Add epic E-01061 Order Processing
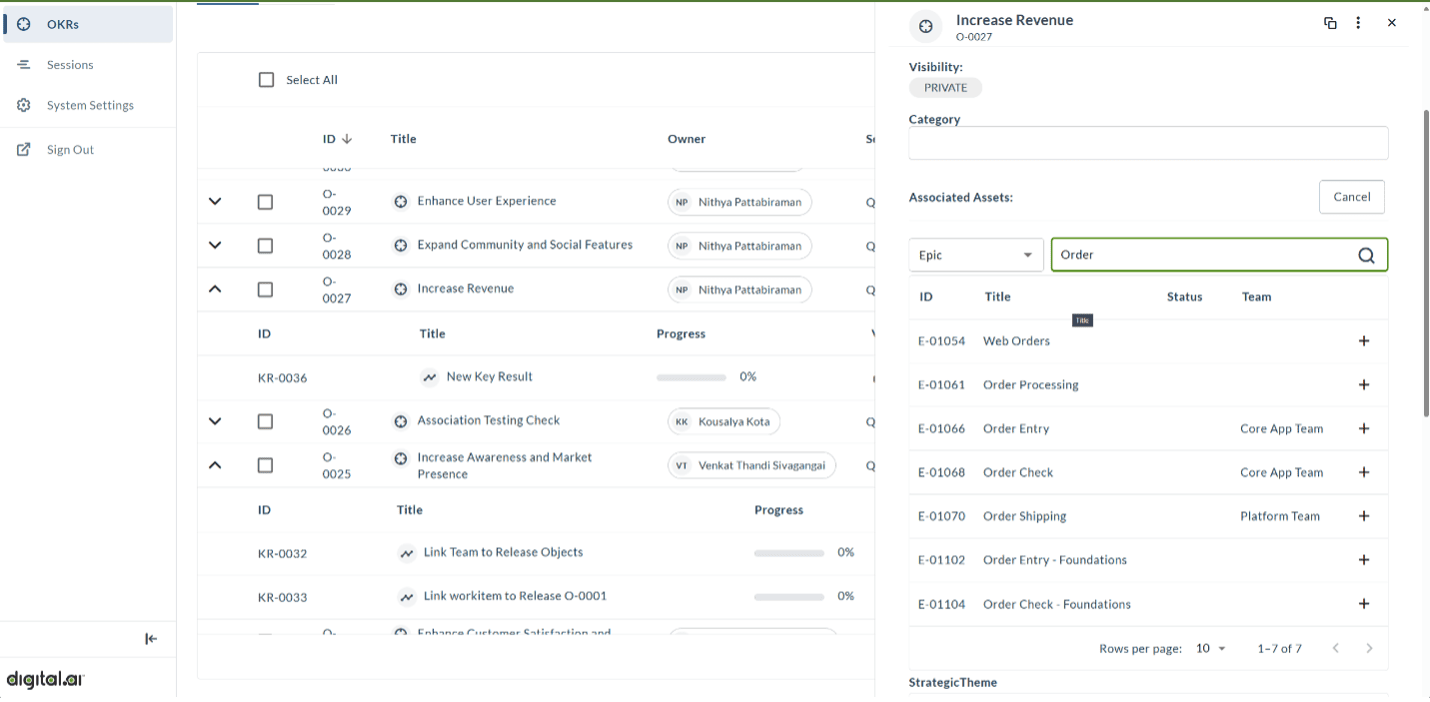The width and height of the screenshot is (1430, 702). coord(1364,385)
